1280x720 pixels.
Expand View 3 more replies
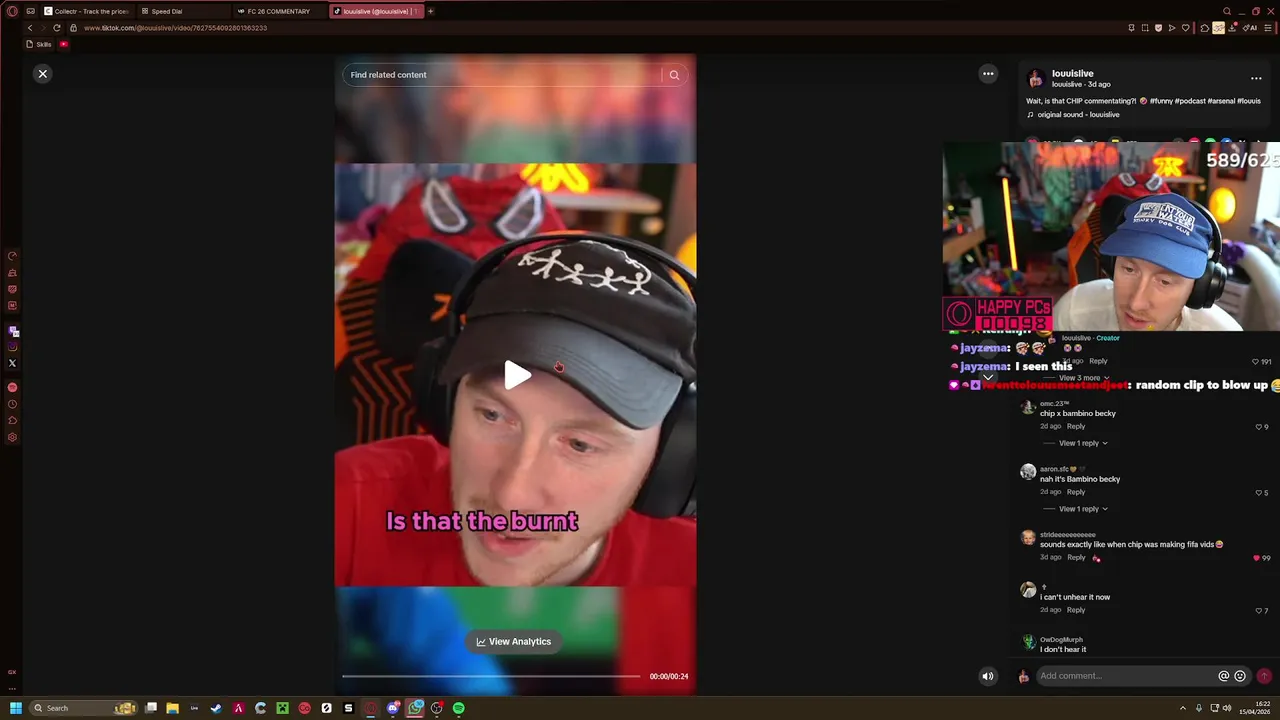(x=1084, y=378)
